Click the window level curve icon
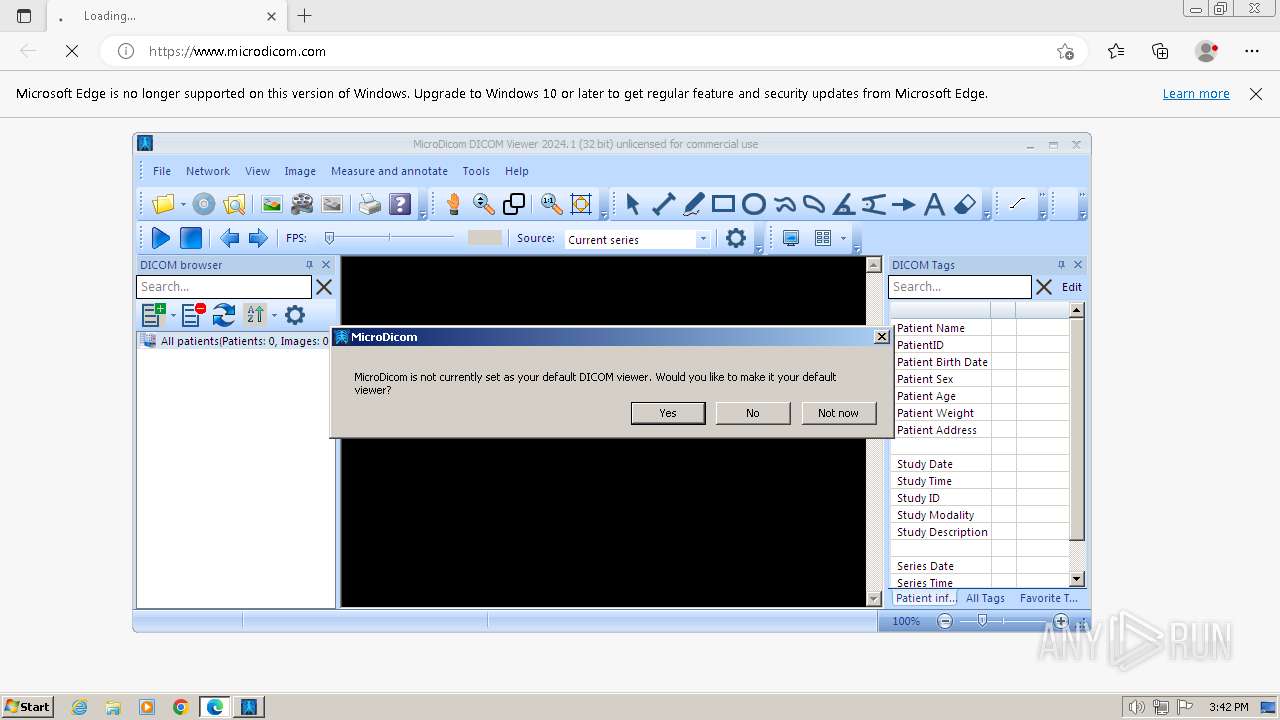Image resolution: width=1280 pixels, height=720 pixels. pyautogui.click(x=1018, y=203)
